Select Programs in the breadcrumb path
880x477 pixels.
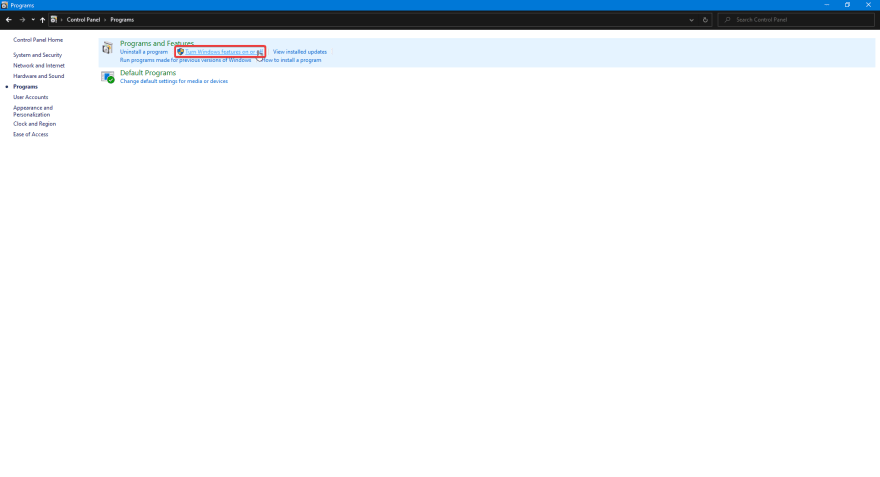[x=122, y=20]
